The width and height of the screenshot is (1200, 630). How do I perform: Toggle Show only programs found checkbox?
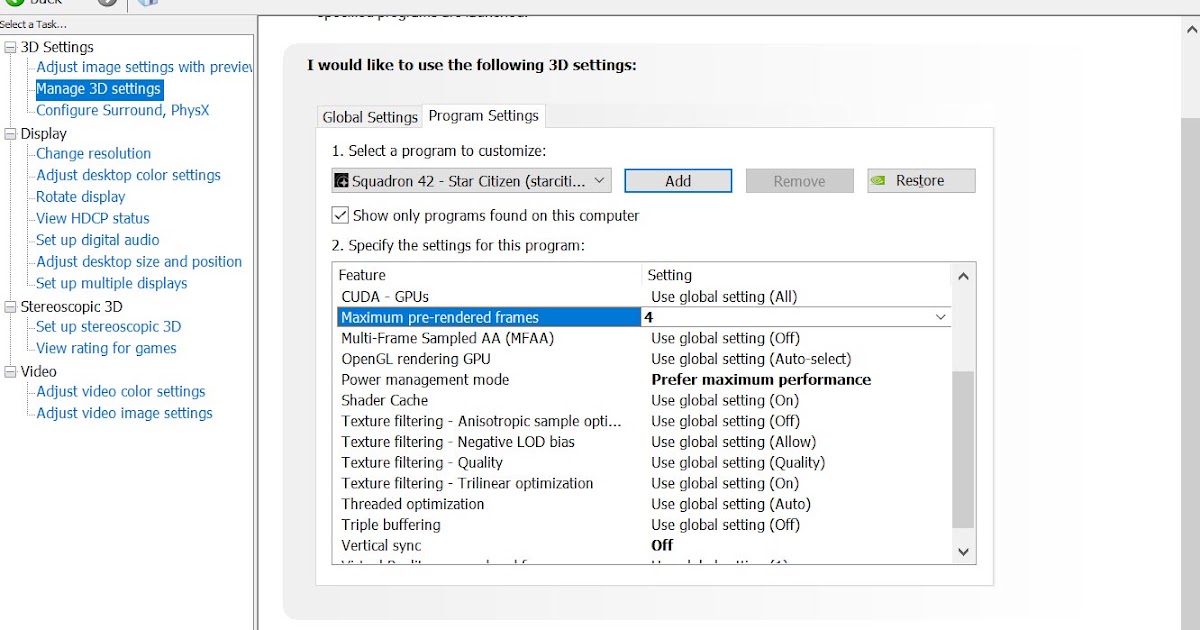point(340,215)
